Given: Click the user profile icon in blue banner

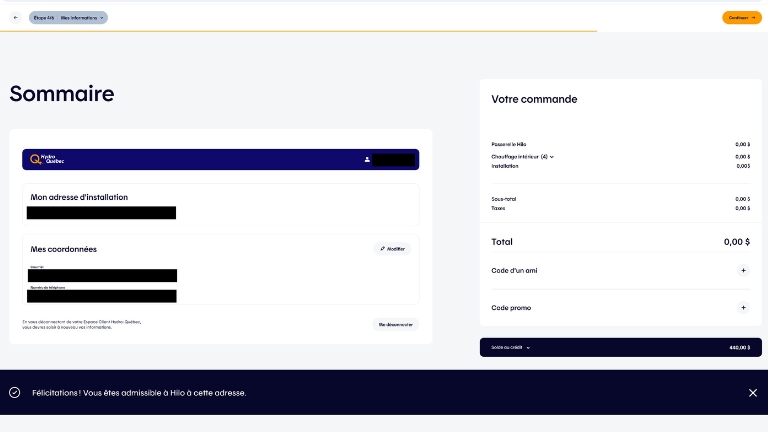Looking at the screenshot, I should pos(367,159).
